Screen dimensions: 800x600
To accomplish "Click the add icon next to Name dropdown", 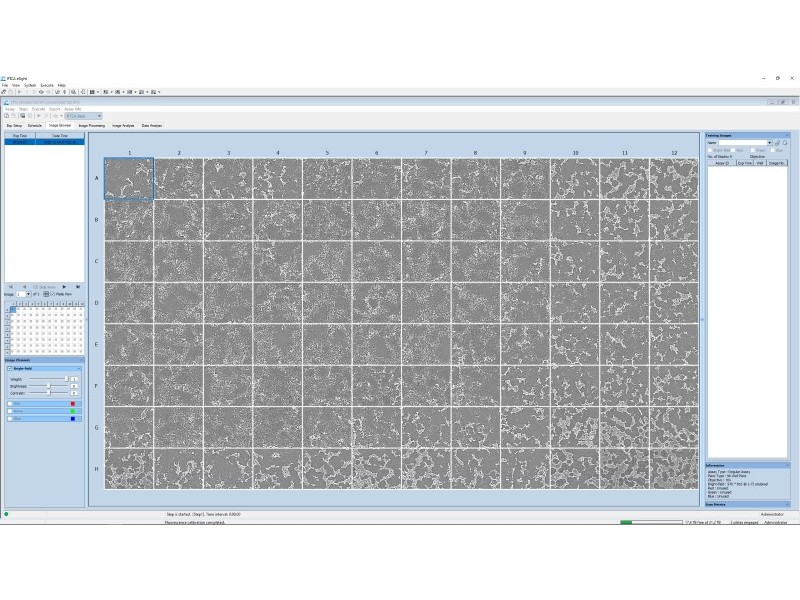I will pyautogui.click(x=777, y=143).
